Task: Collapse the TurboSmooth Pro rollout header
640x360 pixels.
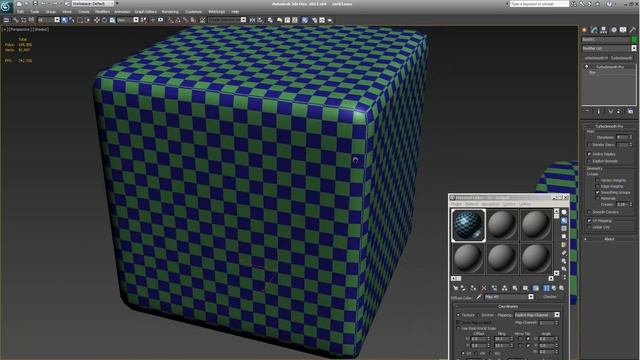Action: [609, 126]
